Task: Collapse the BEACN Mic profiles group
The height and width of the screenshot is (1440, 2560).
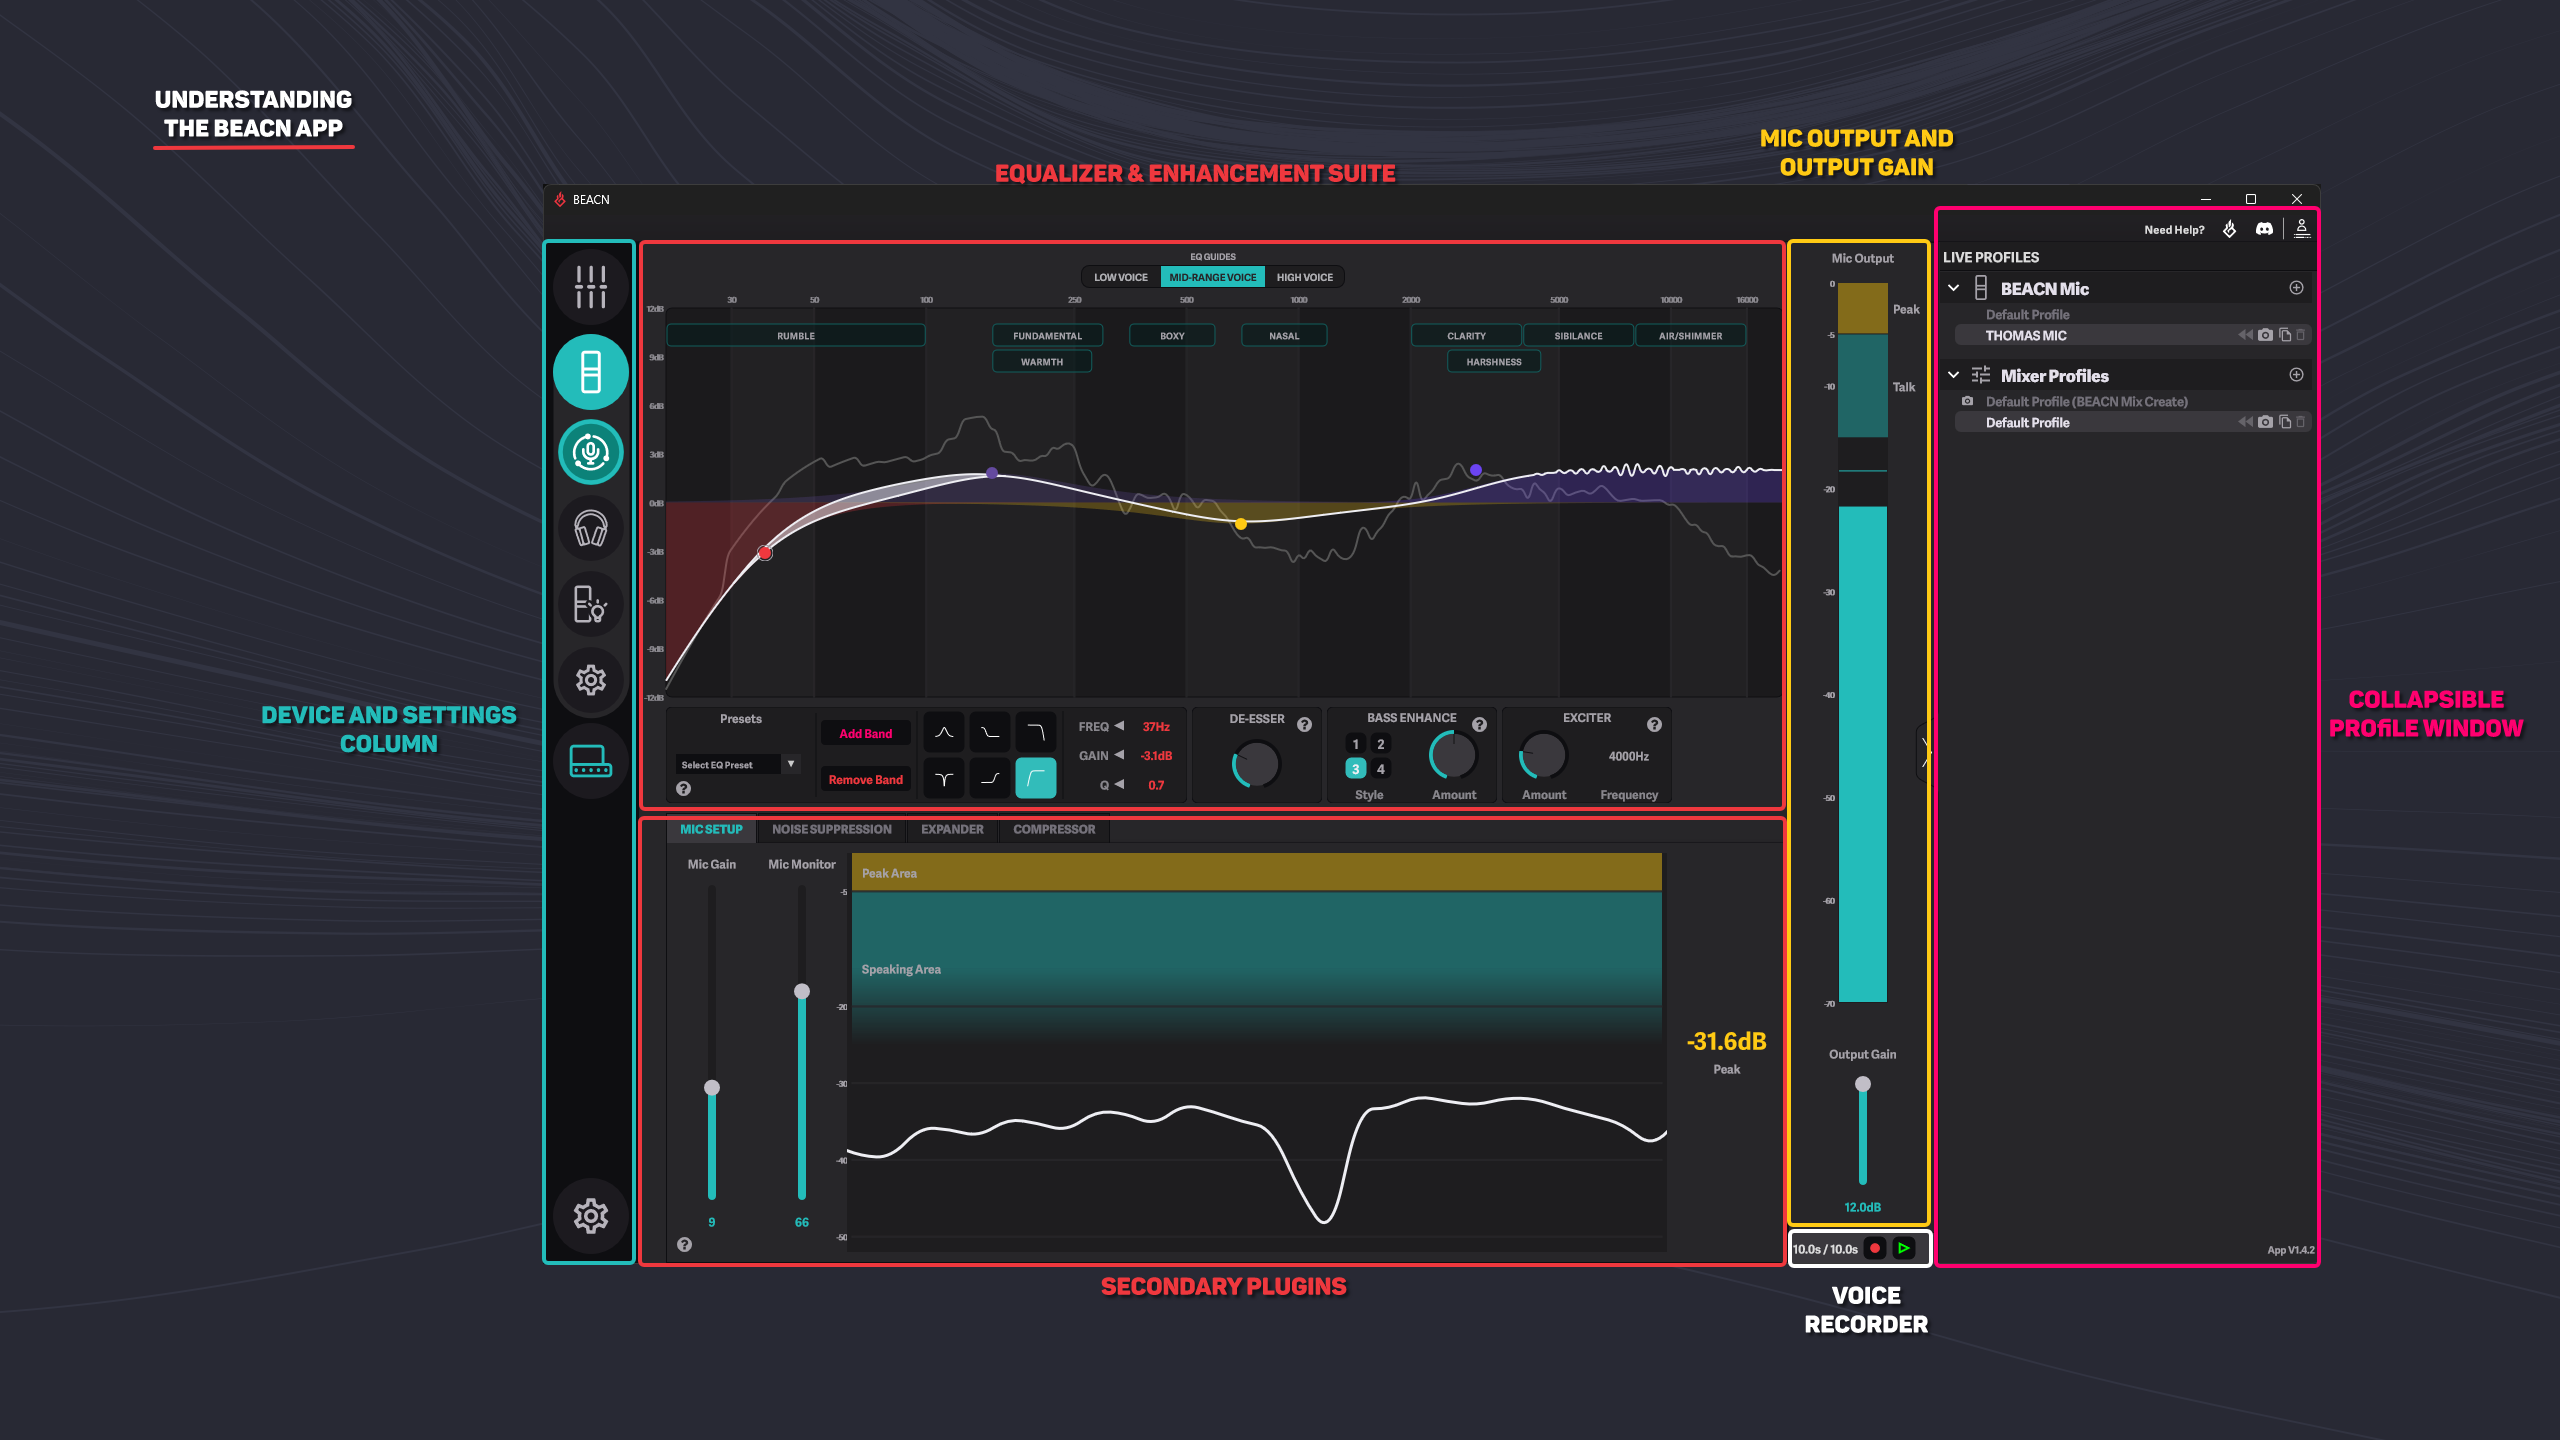Action: pos(1954,288)
